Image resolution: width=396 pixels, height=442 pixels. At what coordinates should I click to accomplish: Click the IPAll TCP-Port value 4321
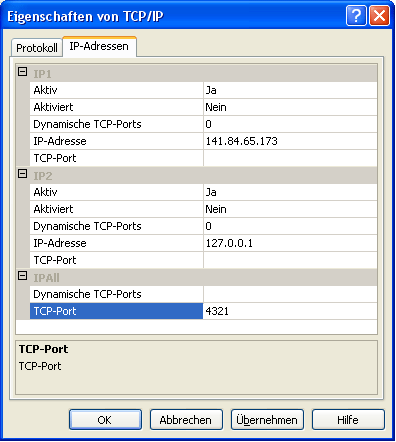coord(290,311)
